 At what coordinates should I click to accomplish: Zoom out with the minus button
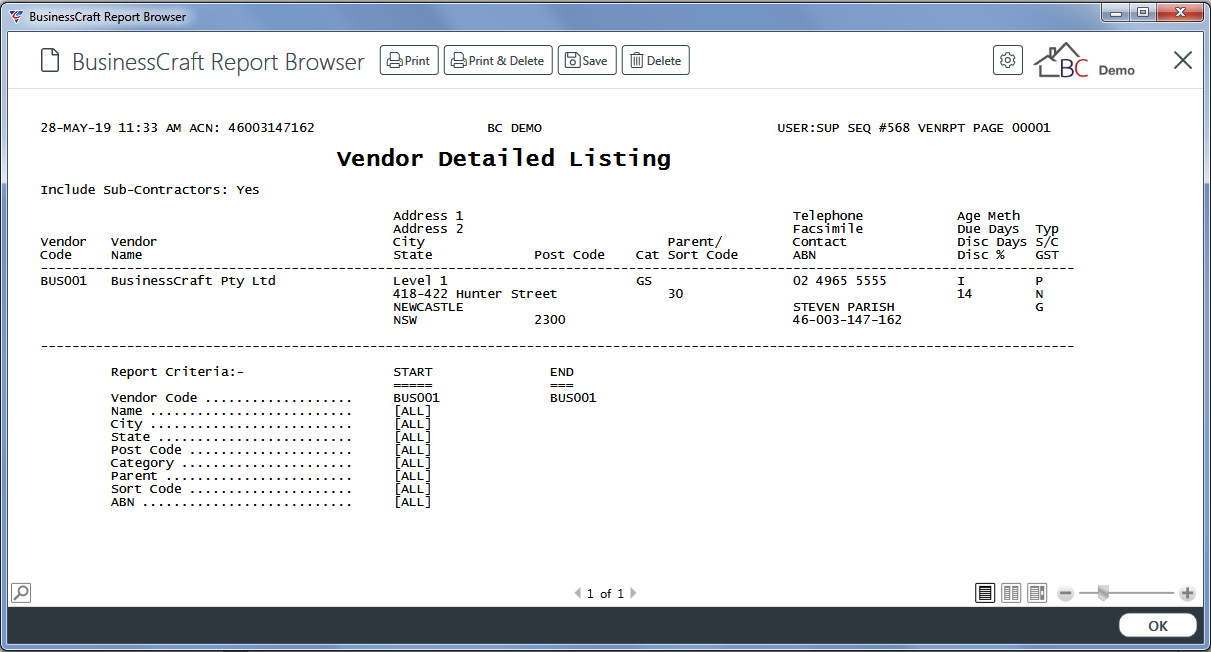tap(1066, 593)
